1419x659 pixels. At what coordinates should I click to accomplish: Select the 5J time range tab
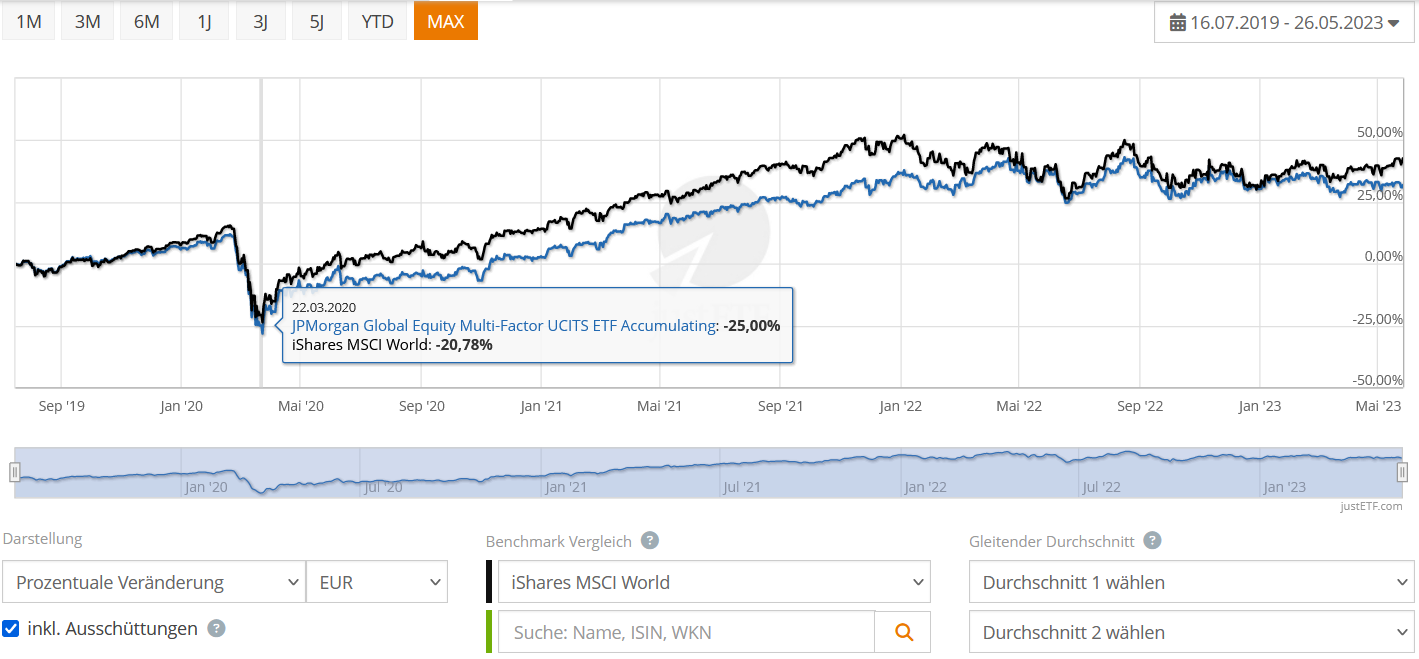(x=316, y=21)
